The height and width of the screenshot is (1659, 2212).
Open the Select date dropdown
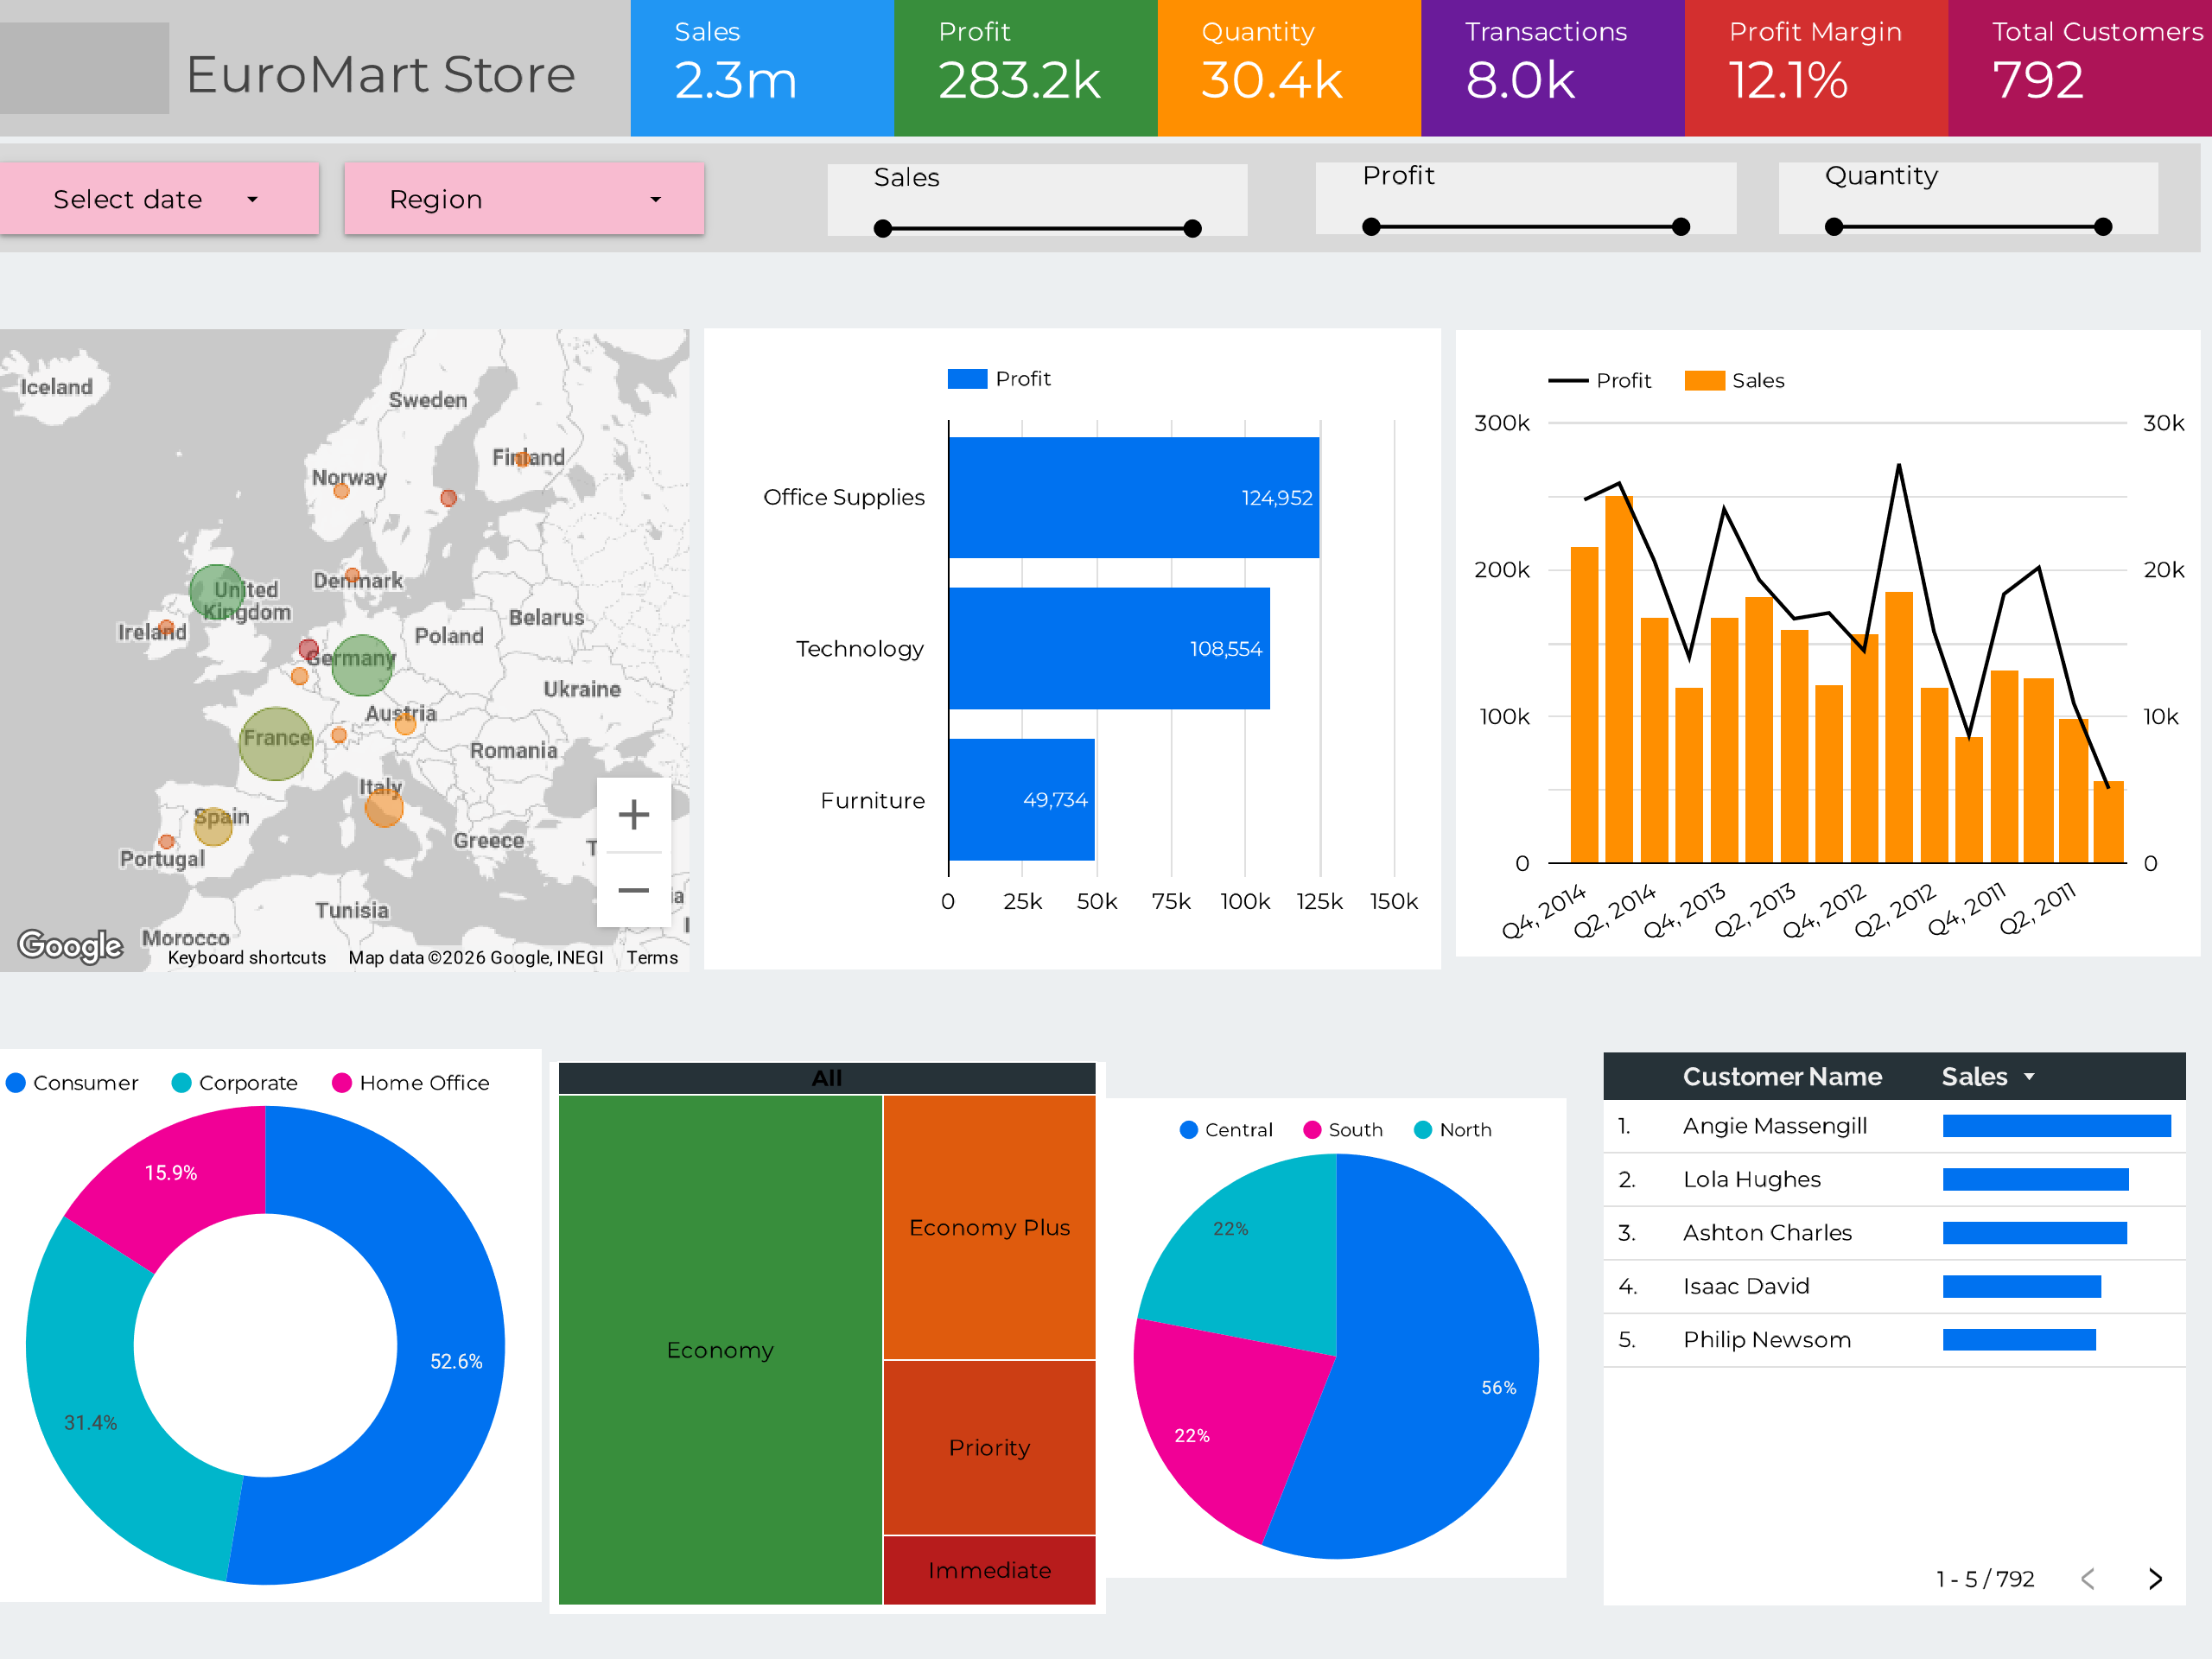159,199
